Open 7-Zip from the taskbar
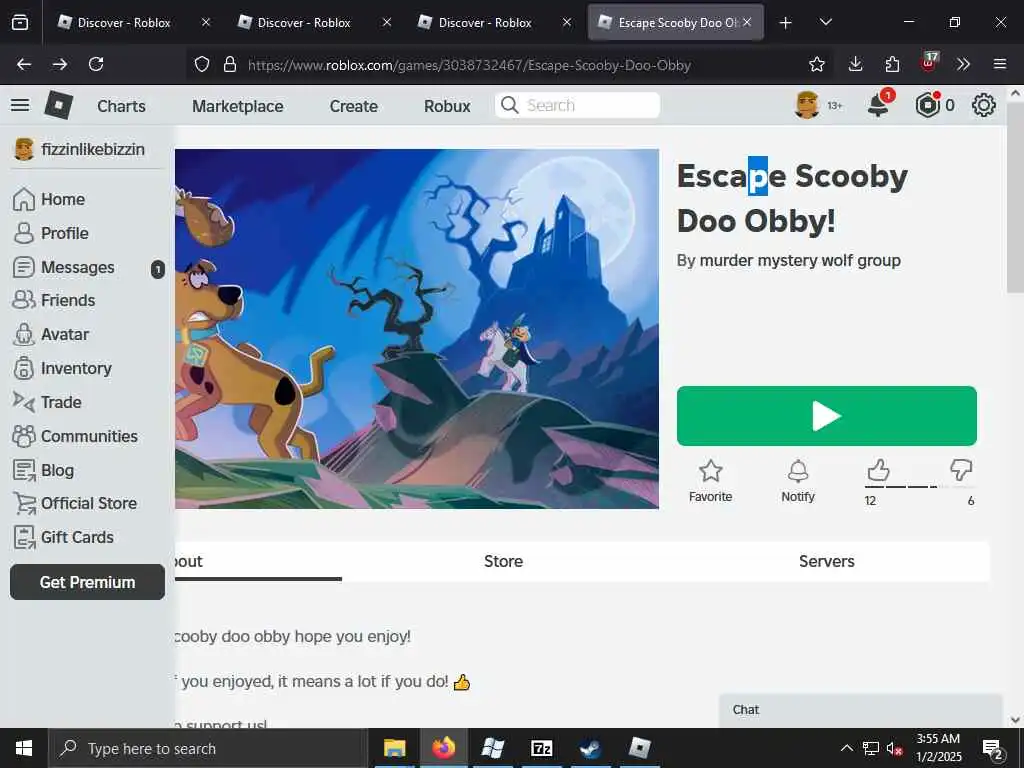Screen dimensions: 1024x768 [x=541, y=748]
